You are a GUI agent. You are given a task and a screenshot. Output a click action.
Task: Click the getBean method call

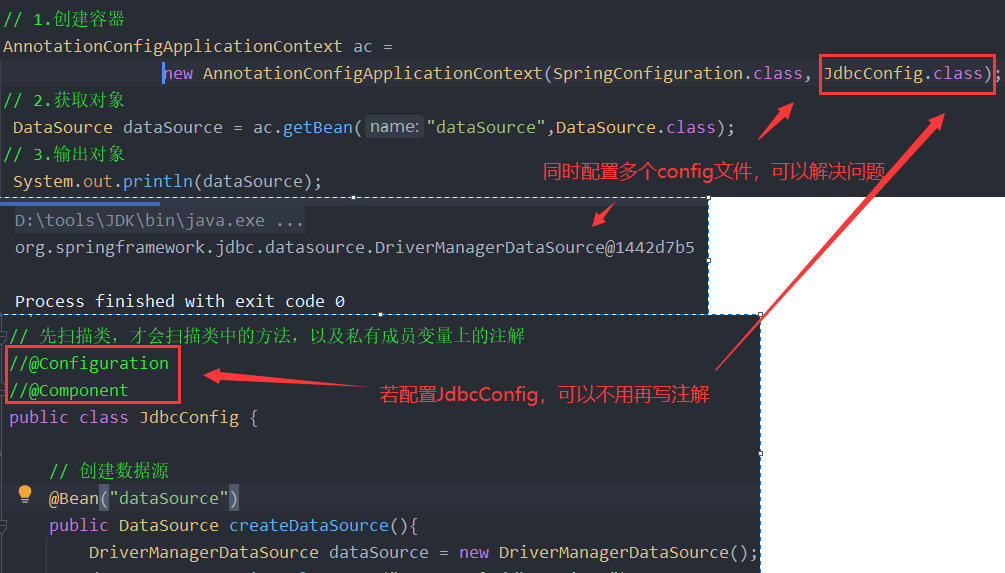point(317,128)
